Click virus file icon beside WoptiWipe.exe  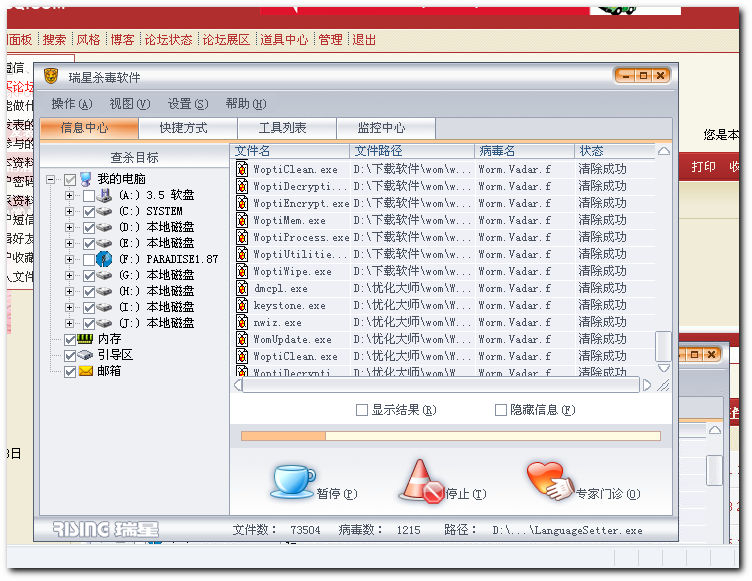[x=242, y=271]
